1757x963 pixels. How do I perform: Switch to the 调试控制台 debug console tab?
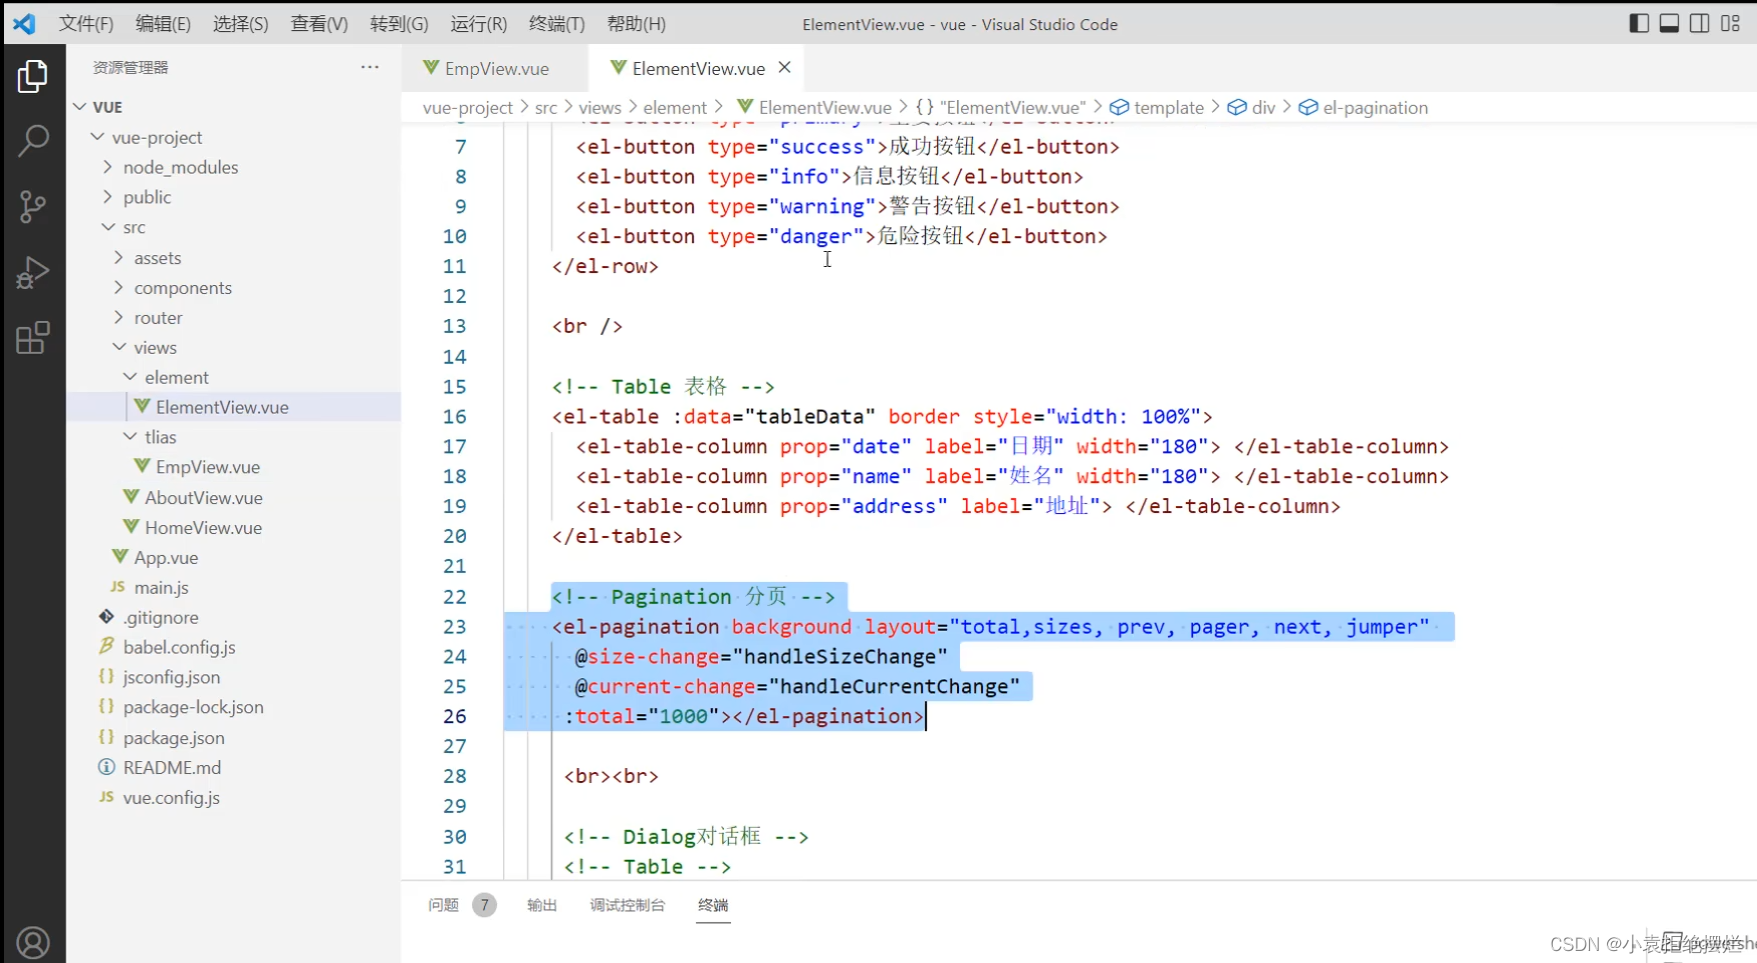(x=627, y=905)
